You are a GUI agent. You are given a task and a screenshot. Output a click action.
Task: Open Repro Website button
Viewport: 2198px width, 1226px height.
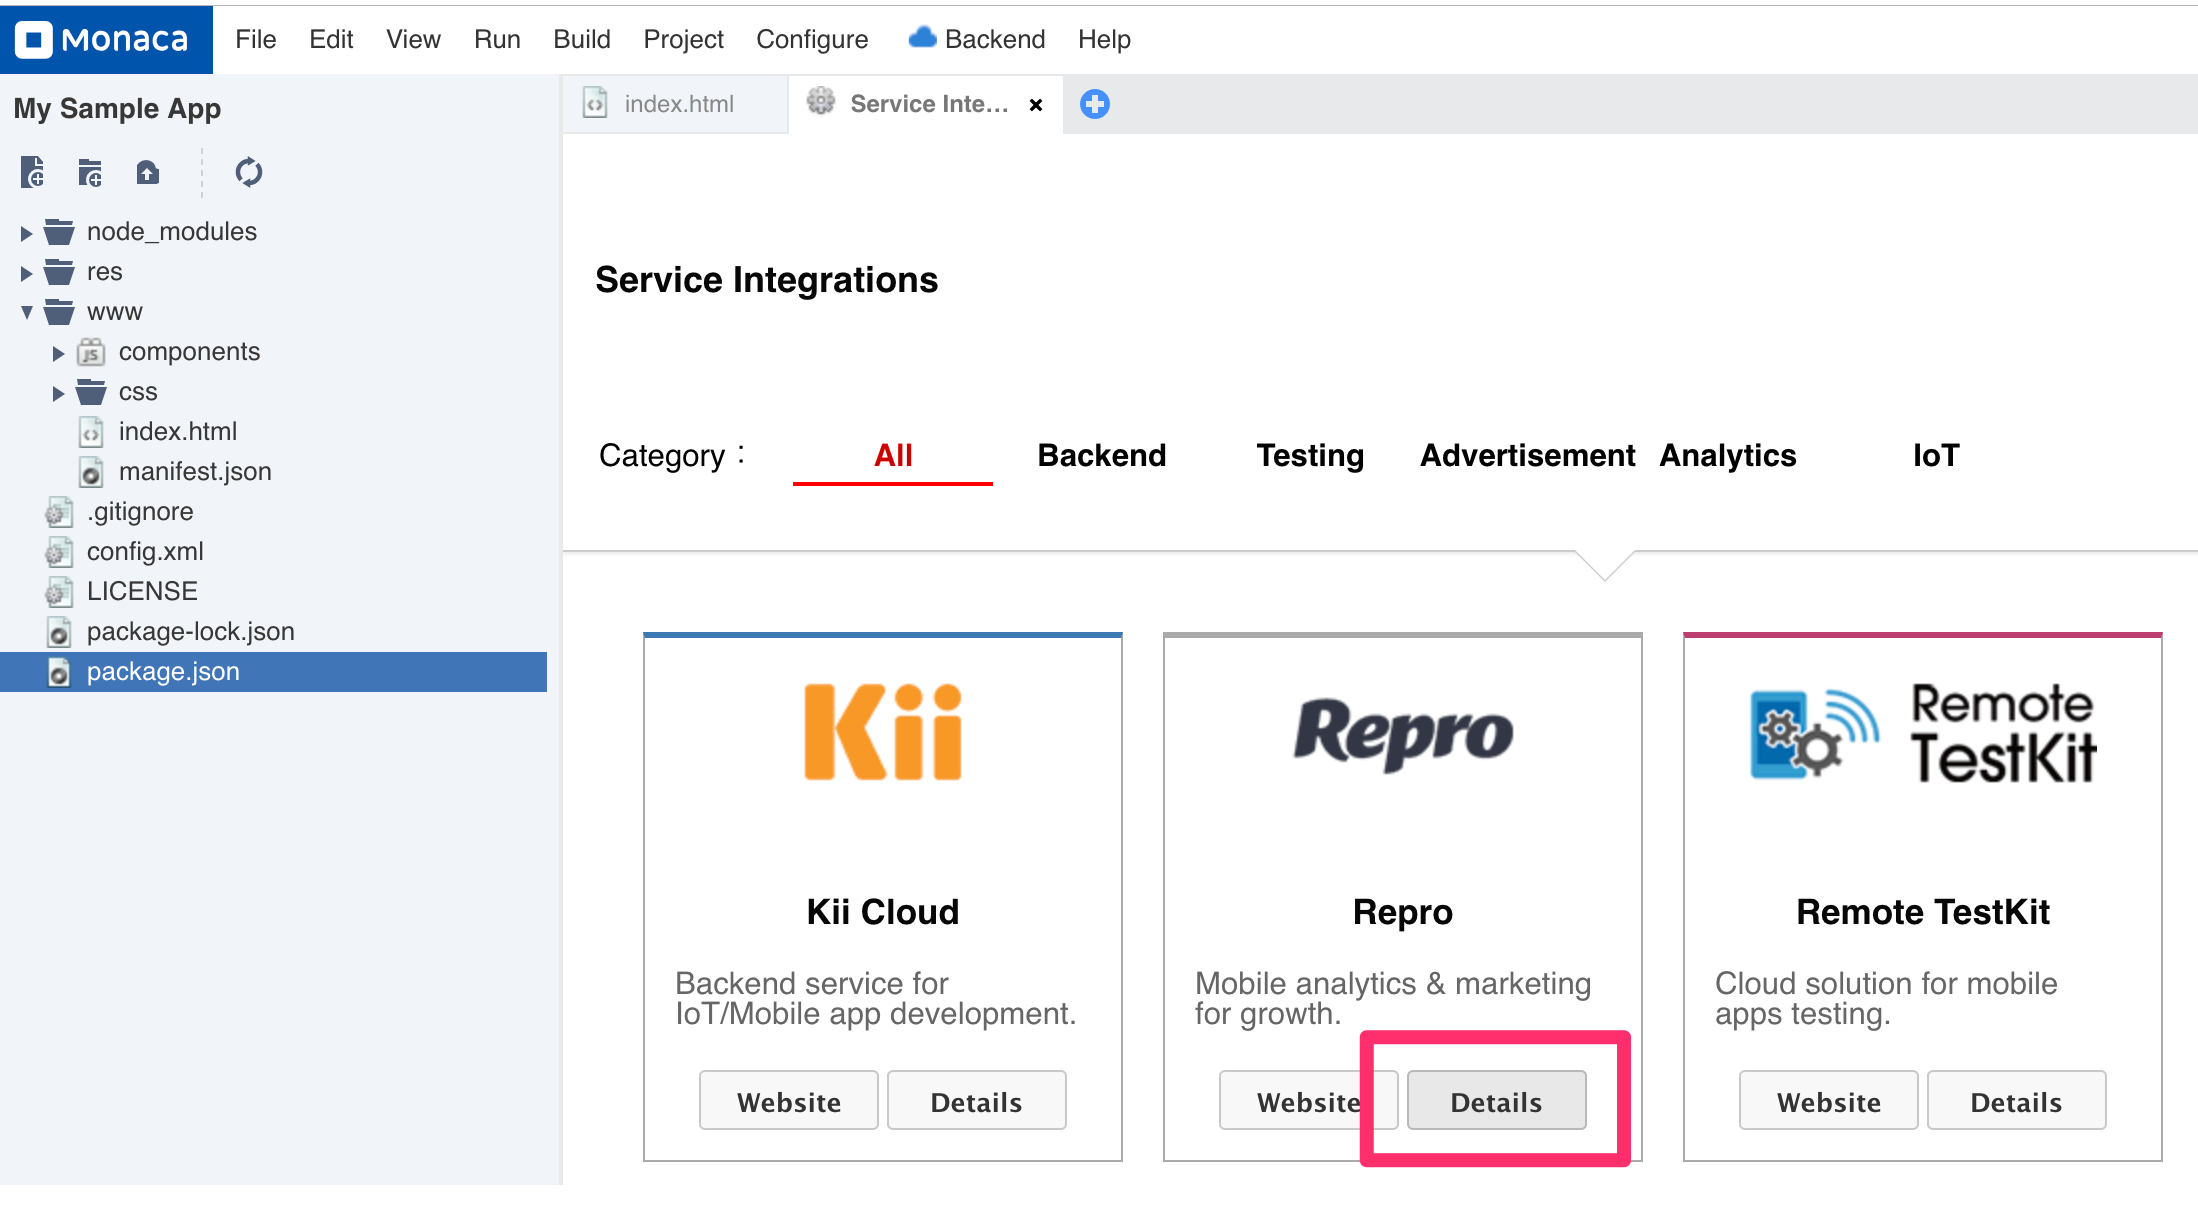click(x=1309, y=1101)
